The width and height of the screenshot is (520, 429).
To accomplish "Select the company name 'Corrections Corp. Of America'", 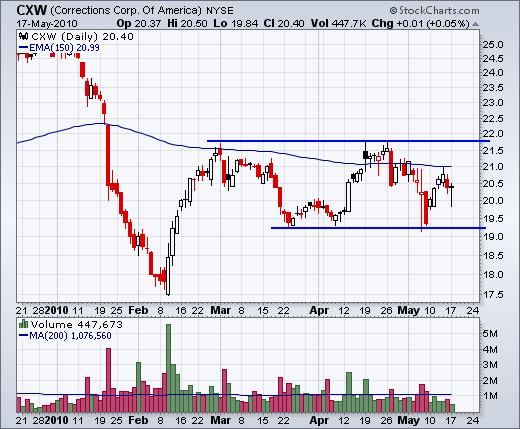I will click(x=126, y=11).
